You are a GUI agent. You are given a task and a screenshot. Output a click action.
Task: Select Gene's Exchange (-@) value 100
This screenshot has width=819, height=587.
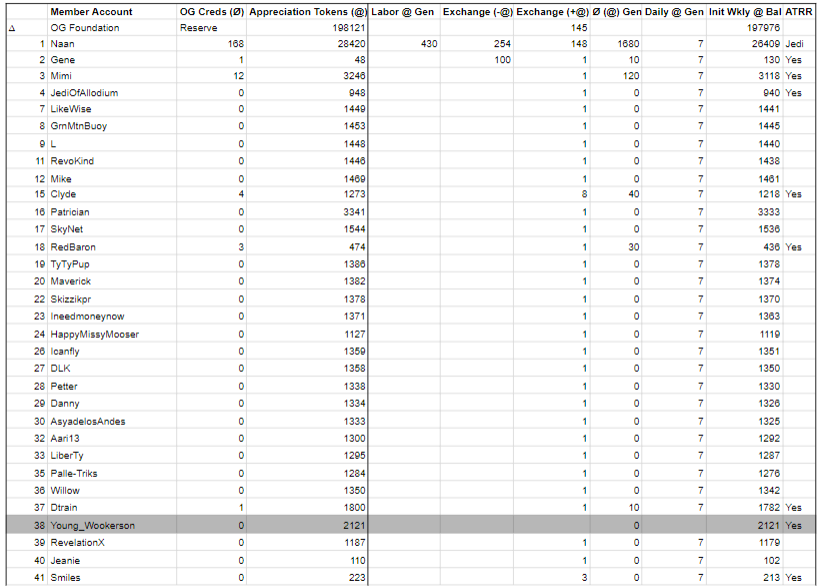click(x=502, y=60)
